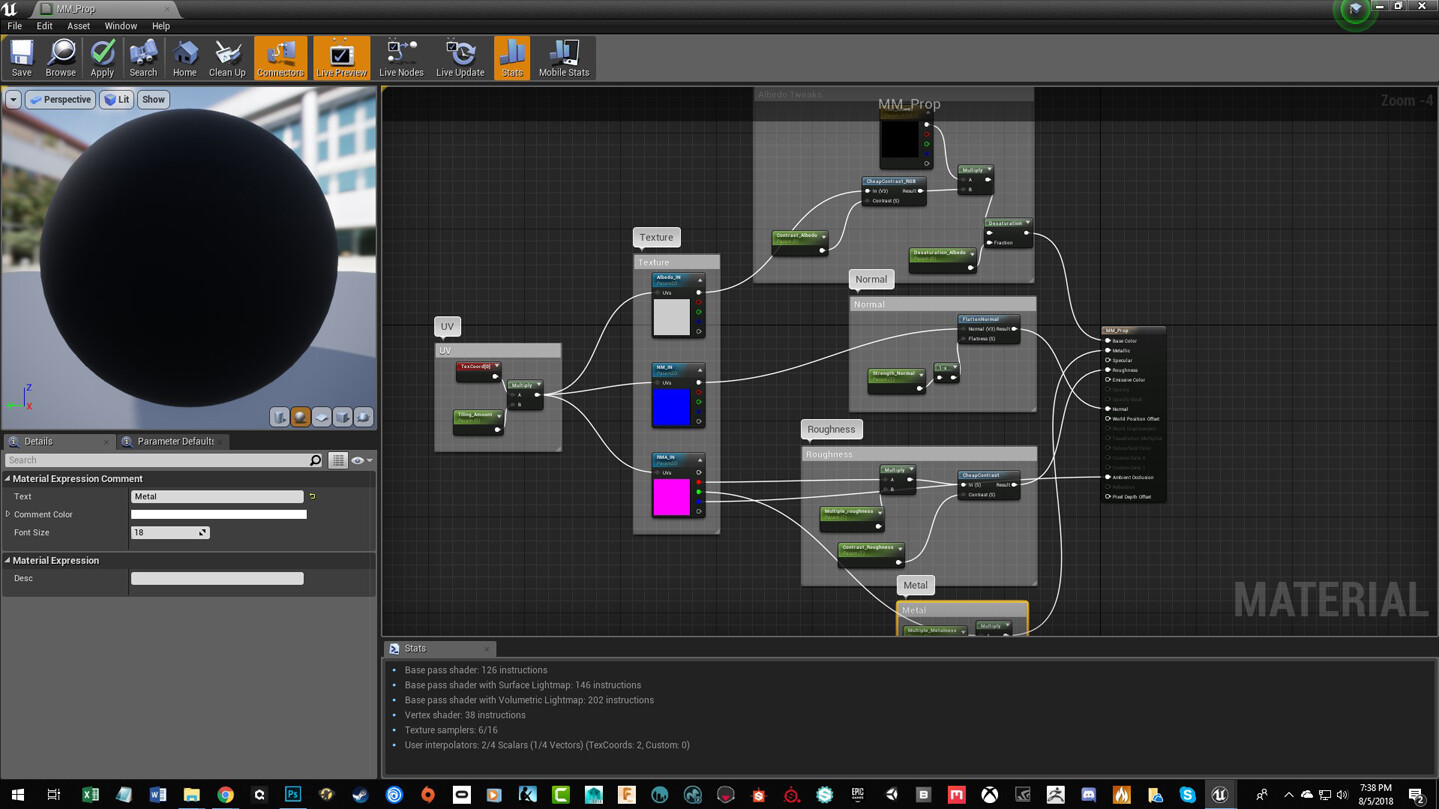Select NM_IN blue texture preview

[x=671, y=407]
